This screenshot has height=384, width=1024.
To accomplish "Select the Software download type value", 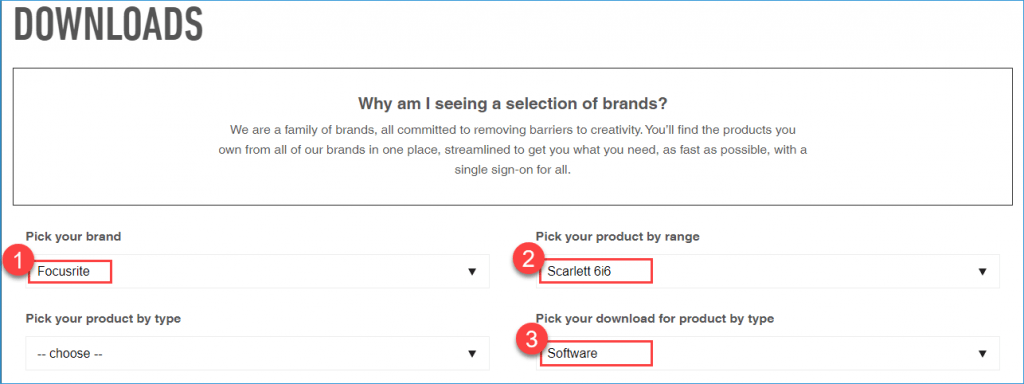I will tap(572, 353).
